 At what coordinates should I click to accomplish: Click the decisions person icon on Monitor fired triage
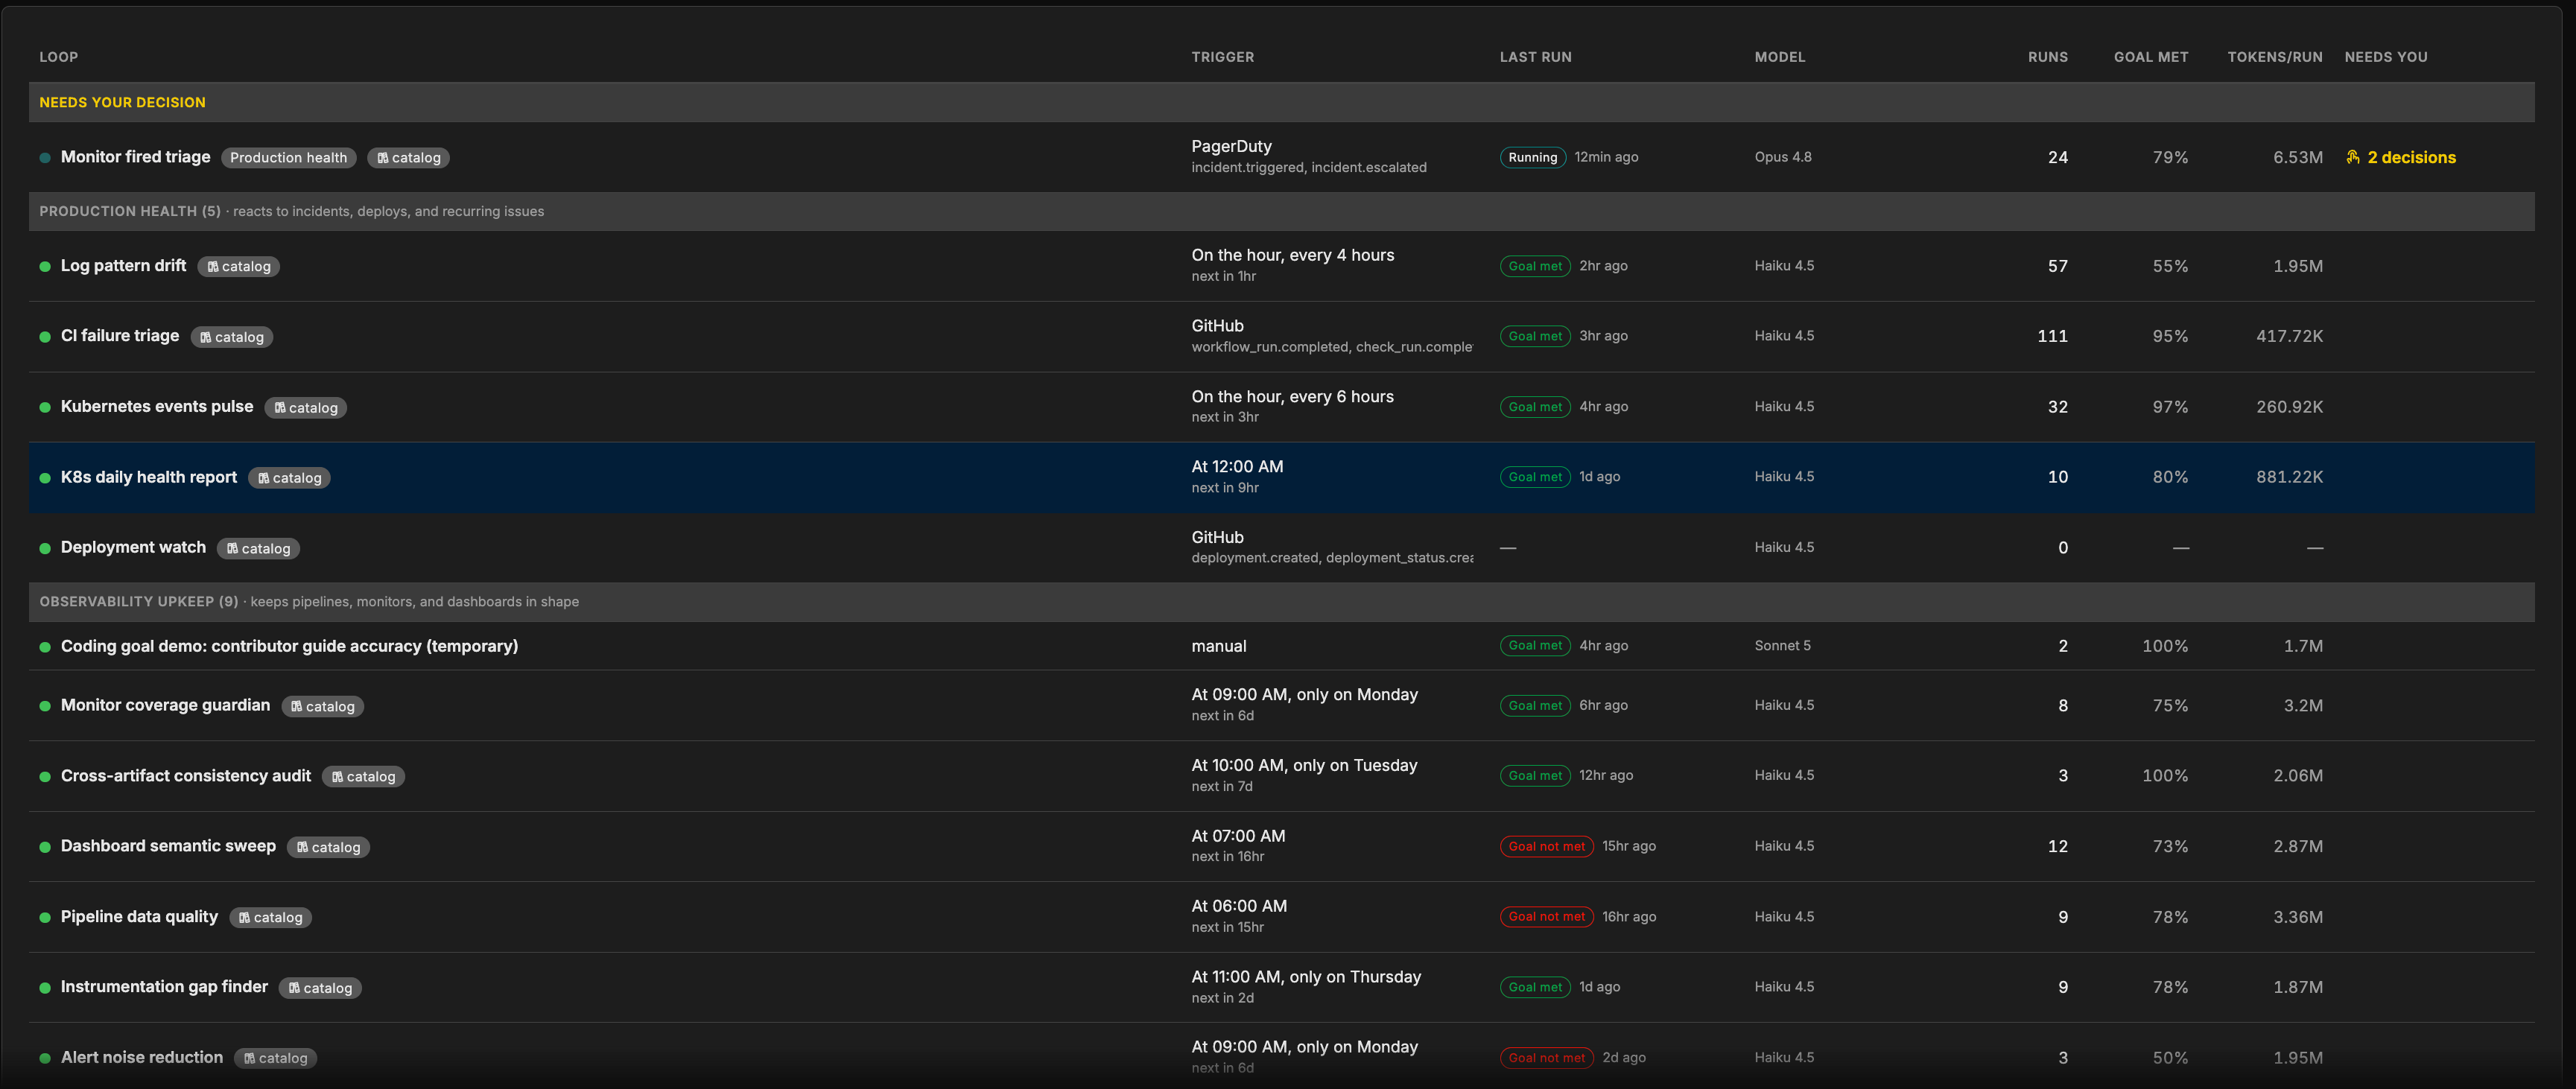[2353, 157]
